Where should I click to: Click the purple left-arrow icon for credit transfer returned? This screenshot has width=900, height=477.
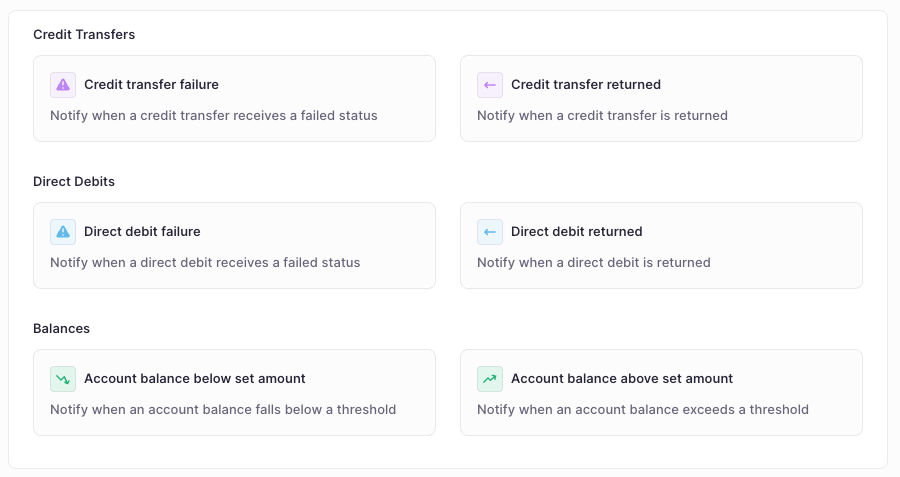tap(490, 85)
